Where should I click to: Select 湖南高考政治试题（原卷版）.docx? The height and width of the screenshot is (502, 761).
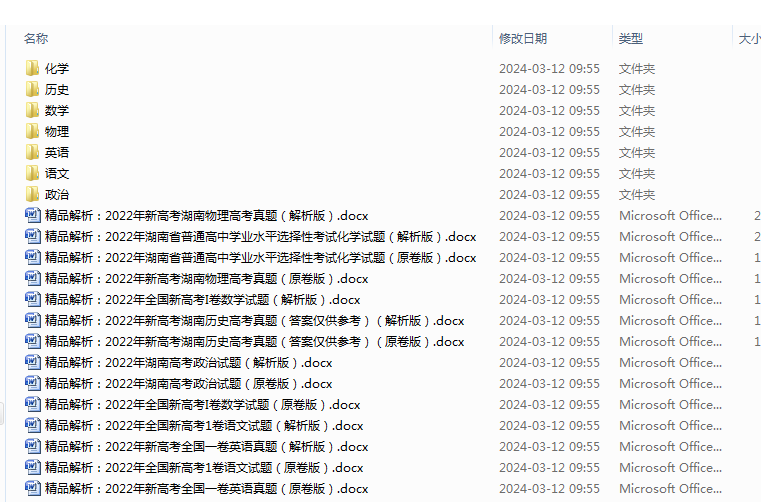pyautogui.click(x=188, y=384)
